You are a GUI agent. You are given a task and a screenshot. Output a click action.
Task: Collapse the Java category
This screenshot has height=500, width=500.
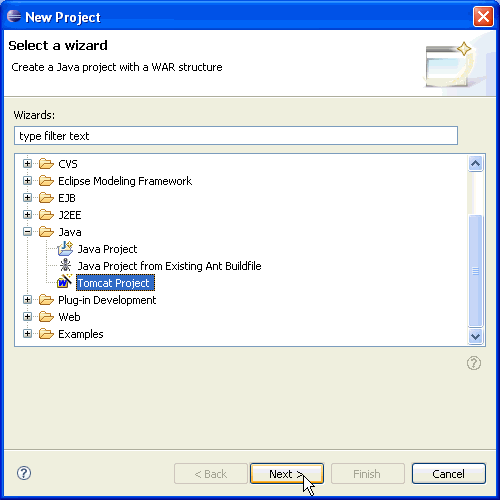(28, 232)
